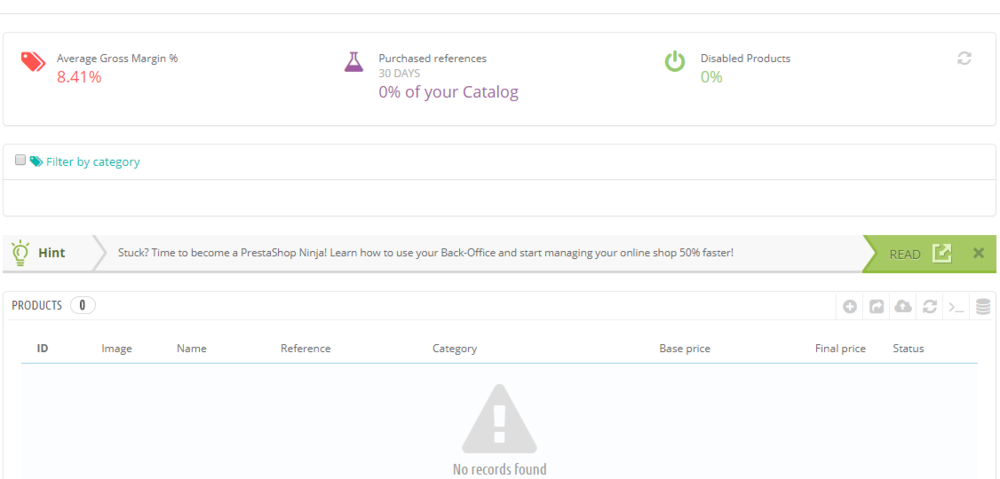Screen dimensions: 1000x479
Task: Sort products by Final price
Action: tap(840, 349)
